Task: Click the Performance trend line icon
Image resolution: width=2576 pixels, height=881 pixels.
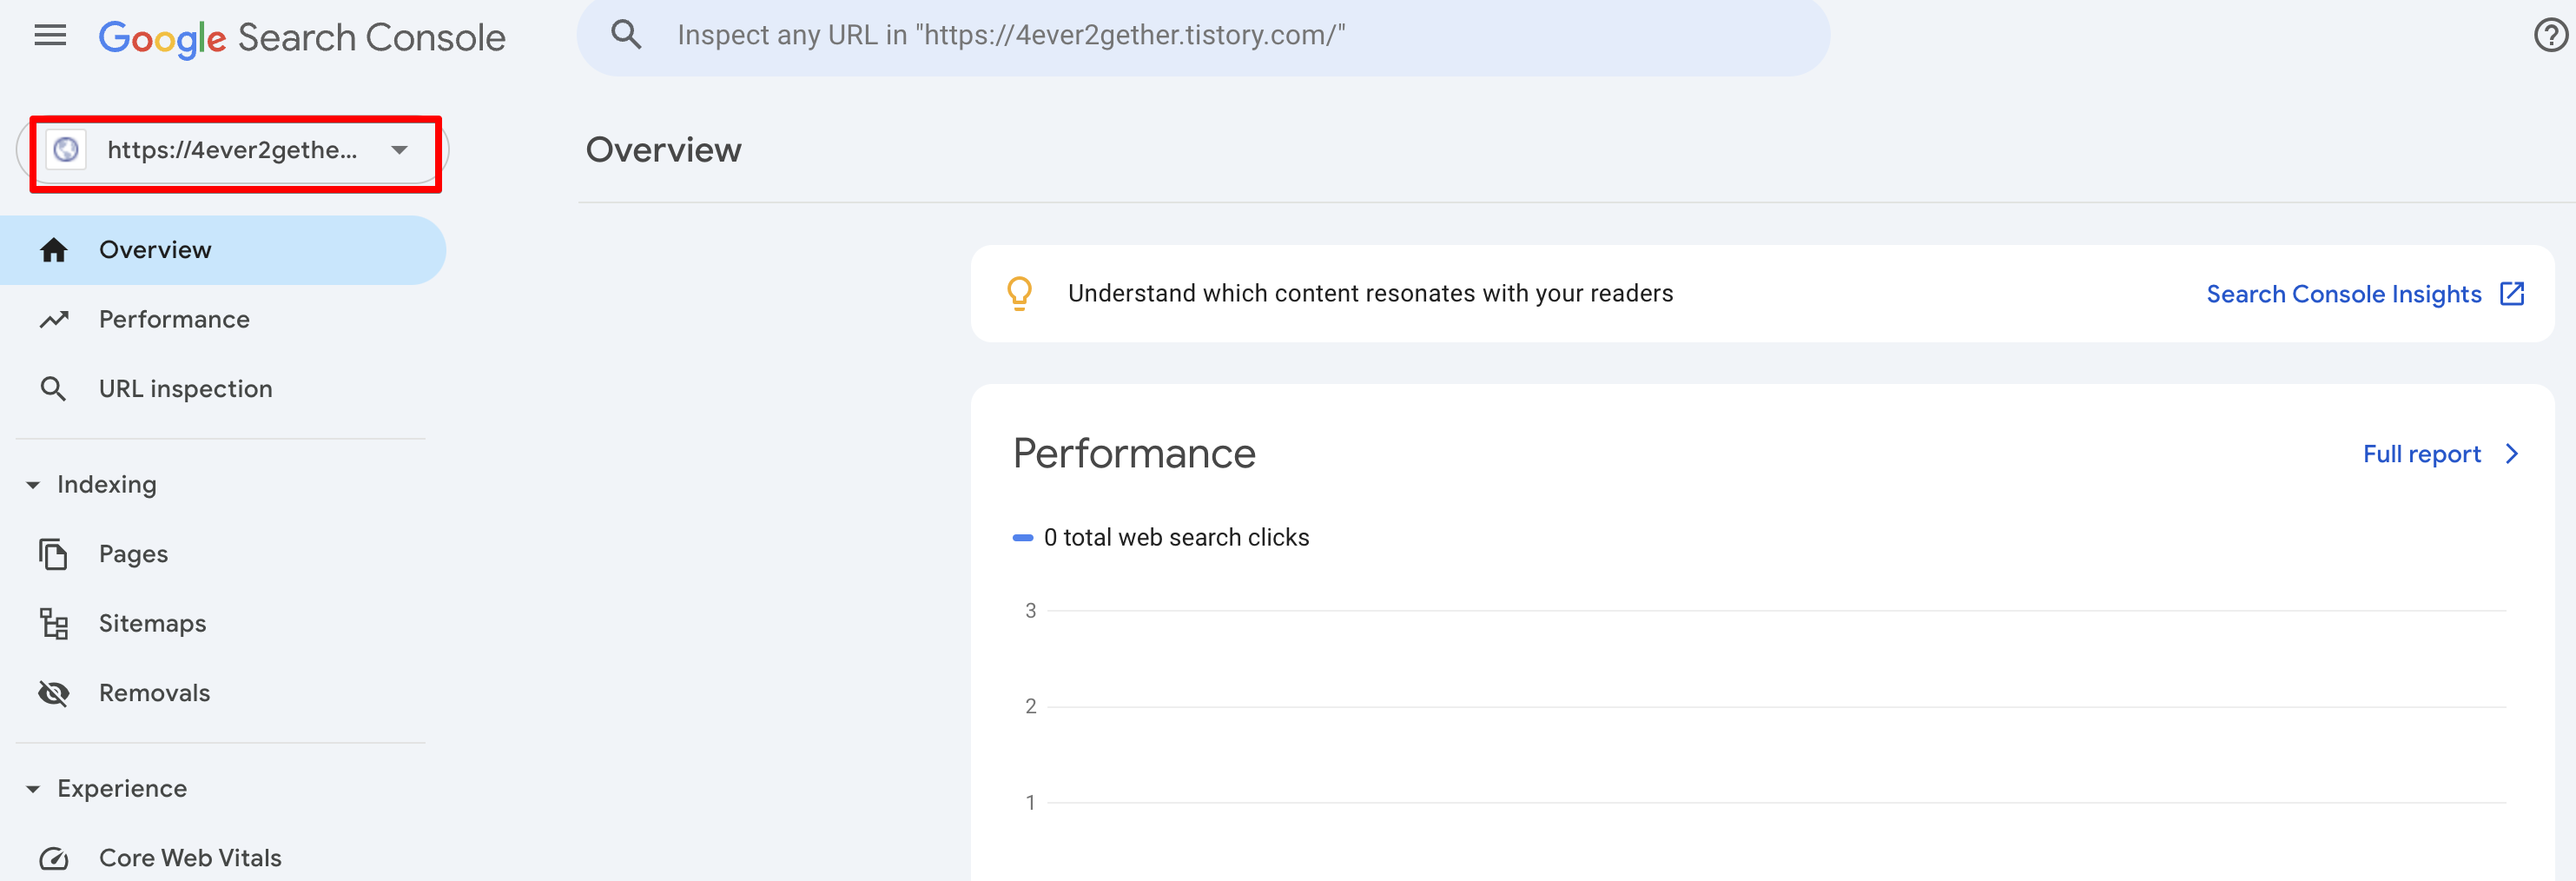Action: [x=53, y=320]
